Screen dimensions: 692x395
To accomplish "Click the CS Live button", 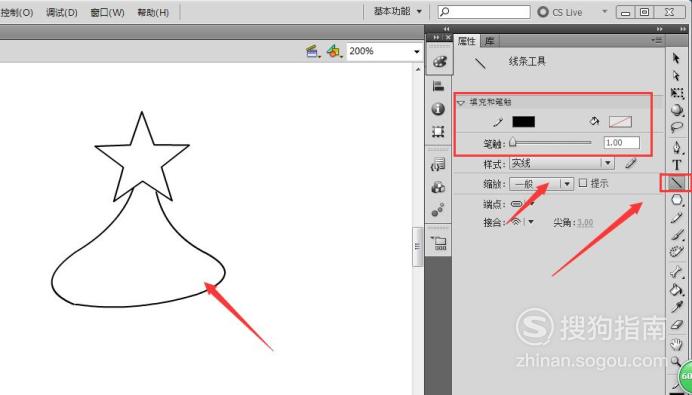I will tap(560, 12).
